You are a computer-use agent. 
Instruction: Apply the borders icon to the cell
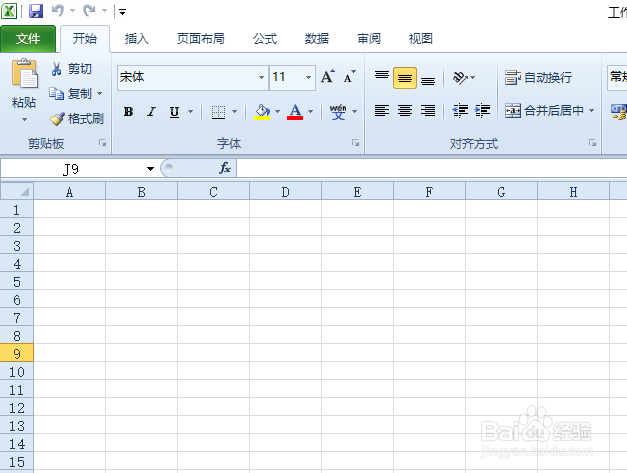(218, 112)
